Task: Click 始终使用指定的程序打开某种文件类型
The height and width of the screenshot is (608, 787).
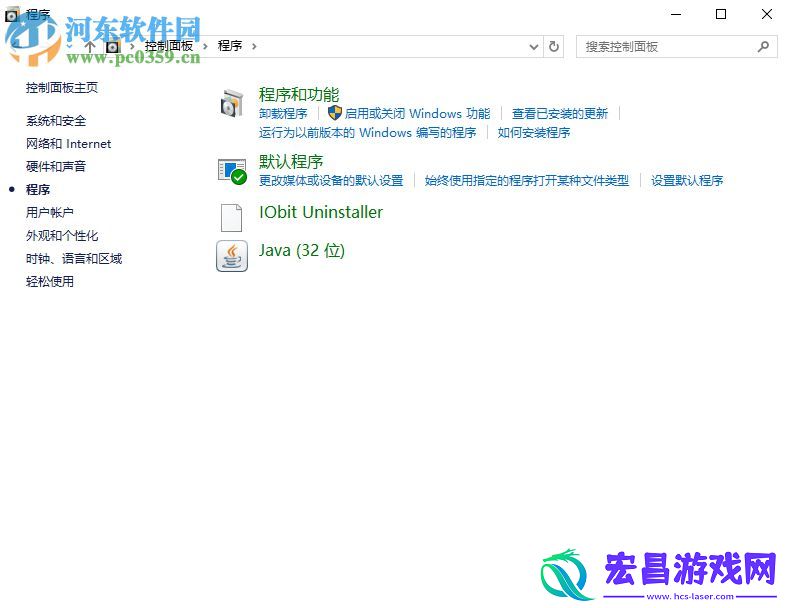Action: [x=527, y=180]
